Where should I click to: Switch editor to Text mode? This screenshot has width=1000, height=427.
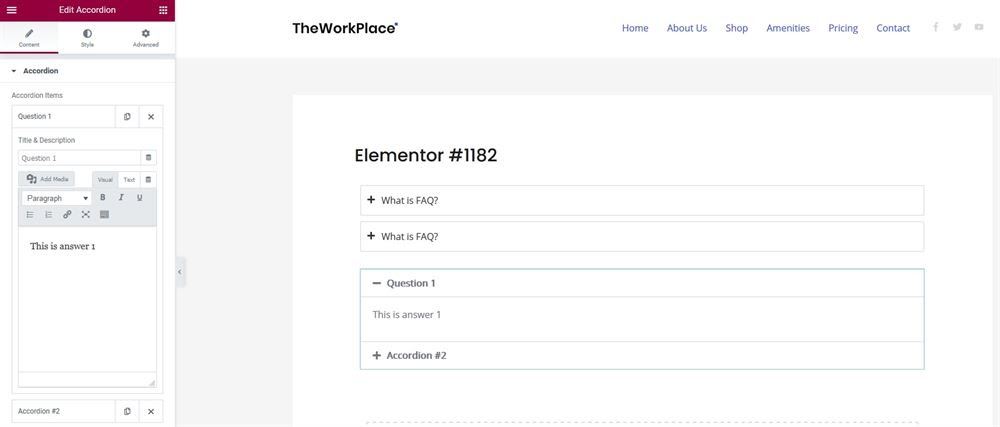129,180
